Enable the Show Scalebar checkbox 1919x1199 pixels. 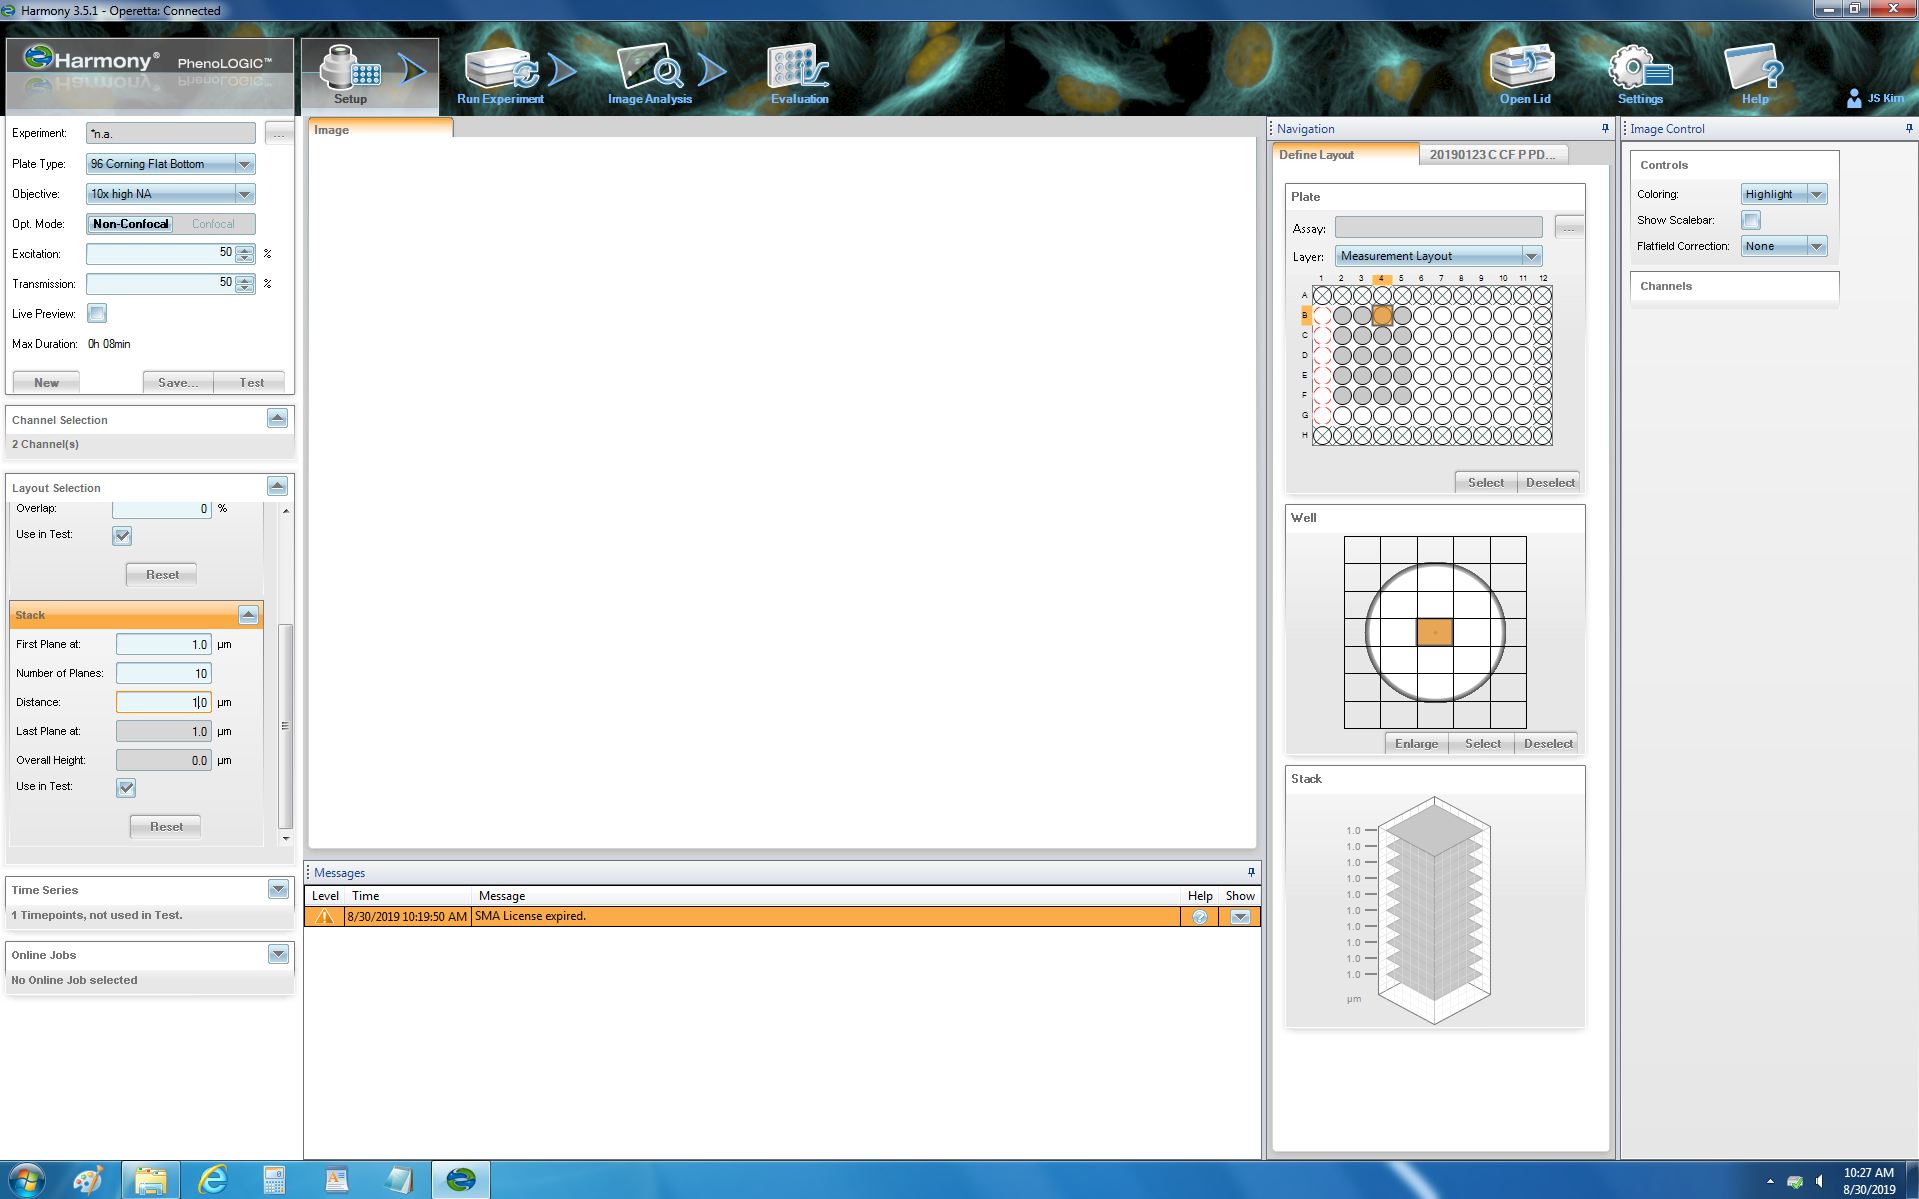click(1751, 220)
